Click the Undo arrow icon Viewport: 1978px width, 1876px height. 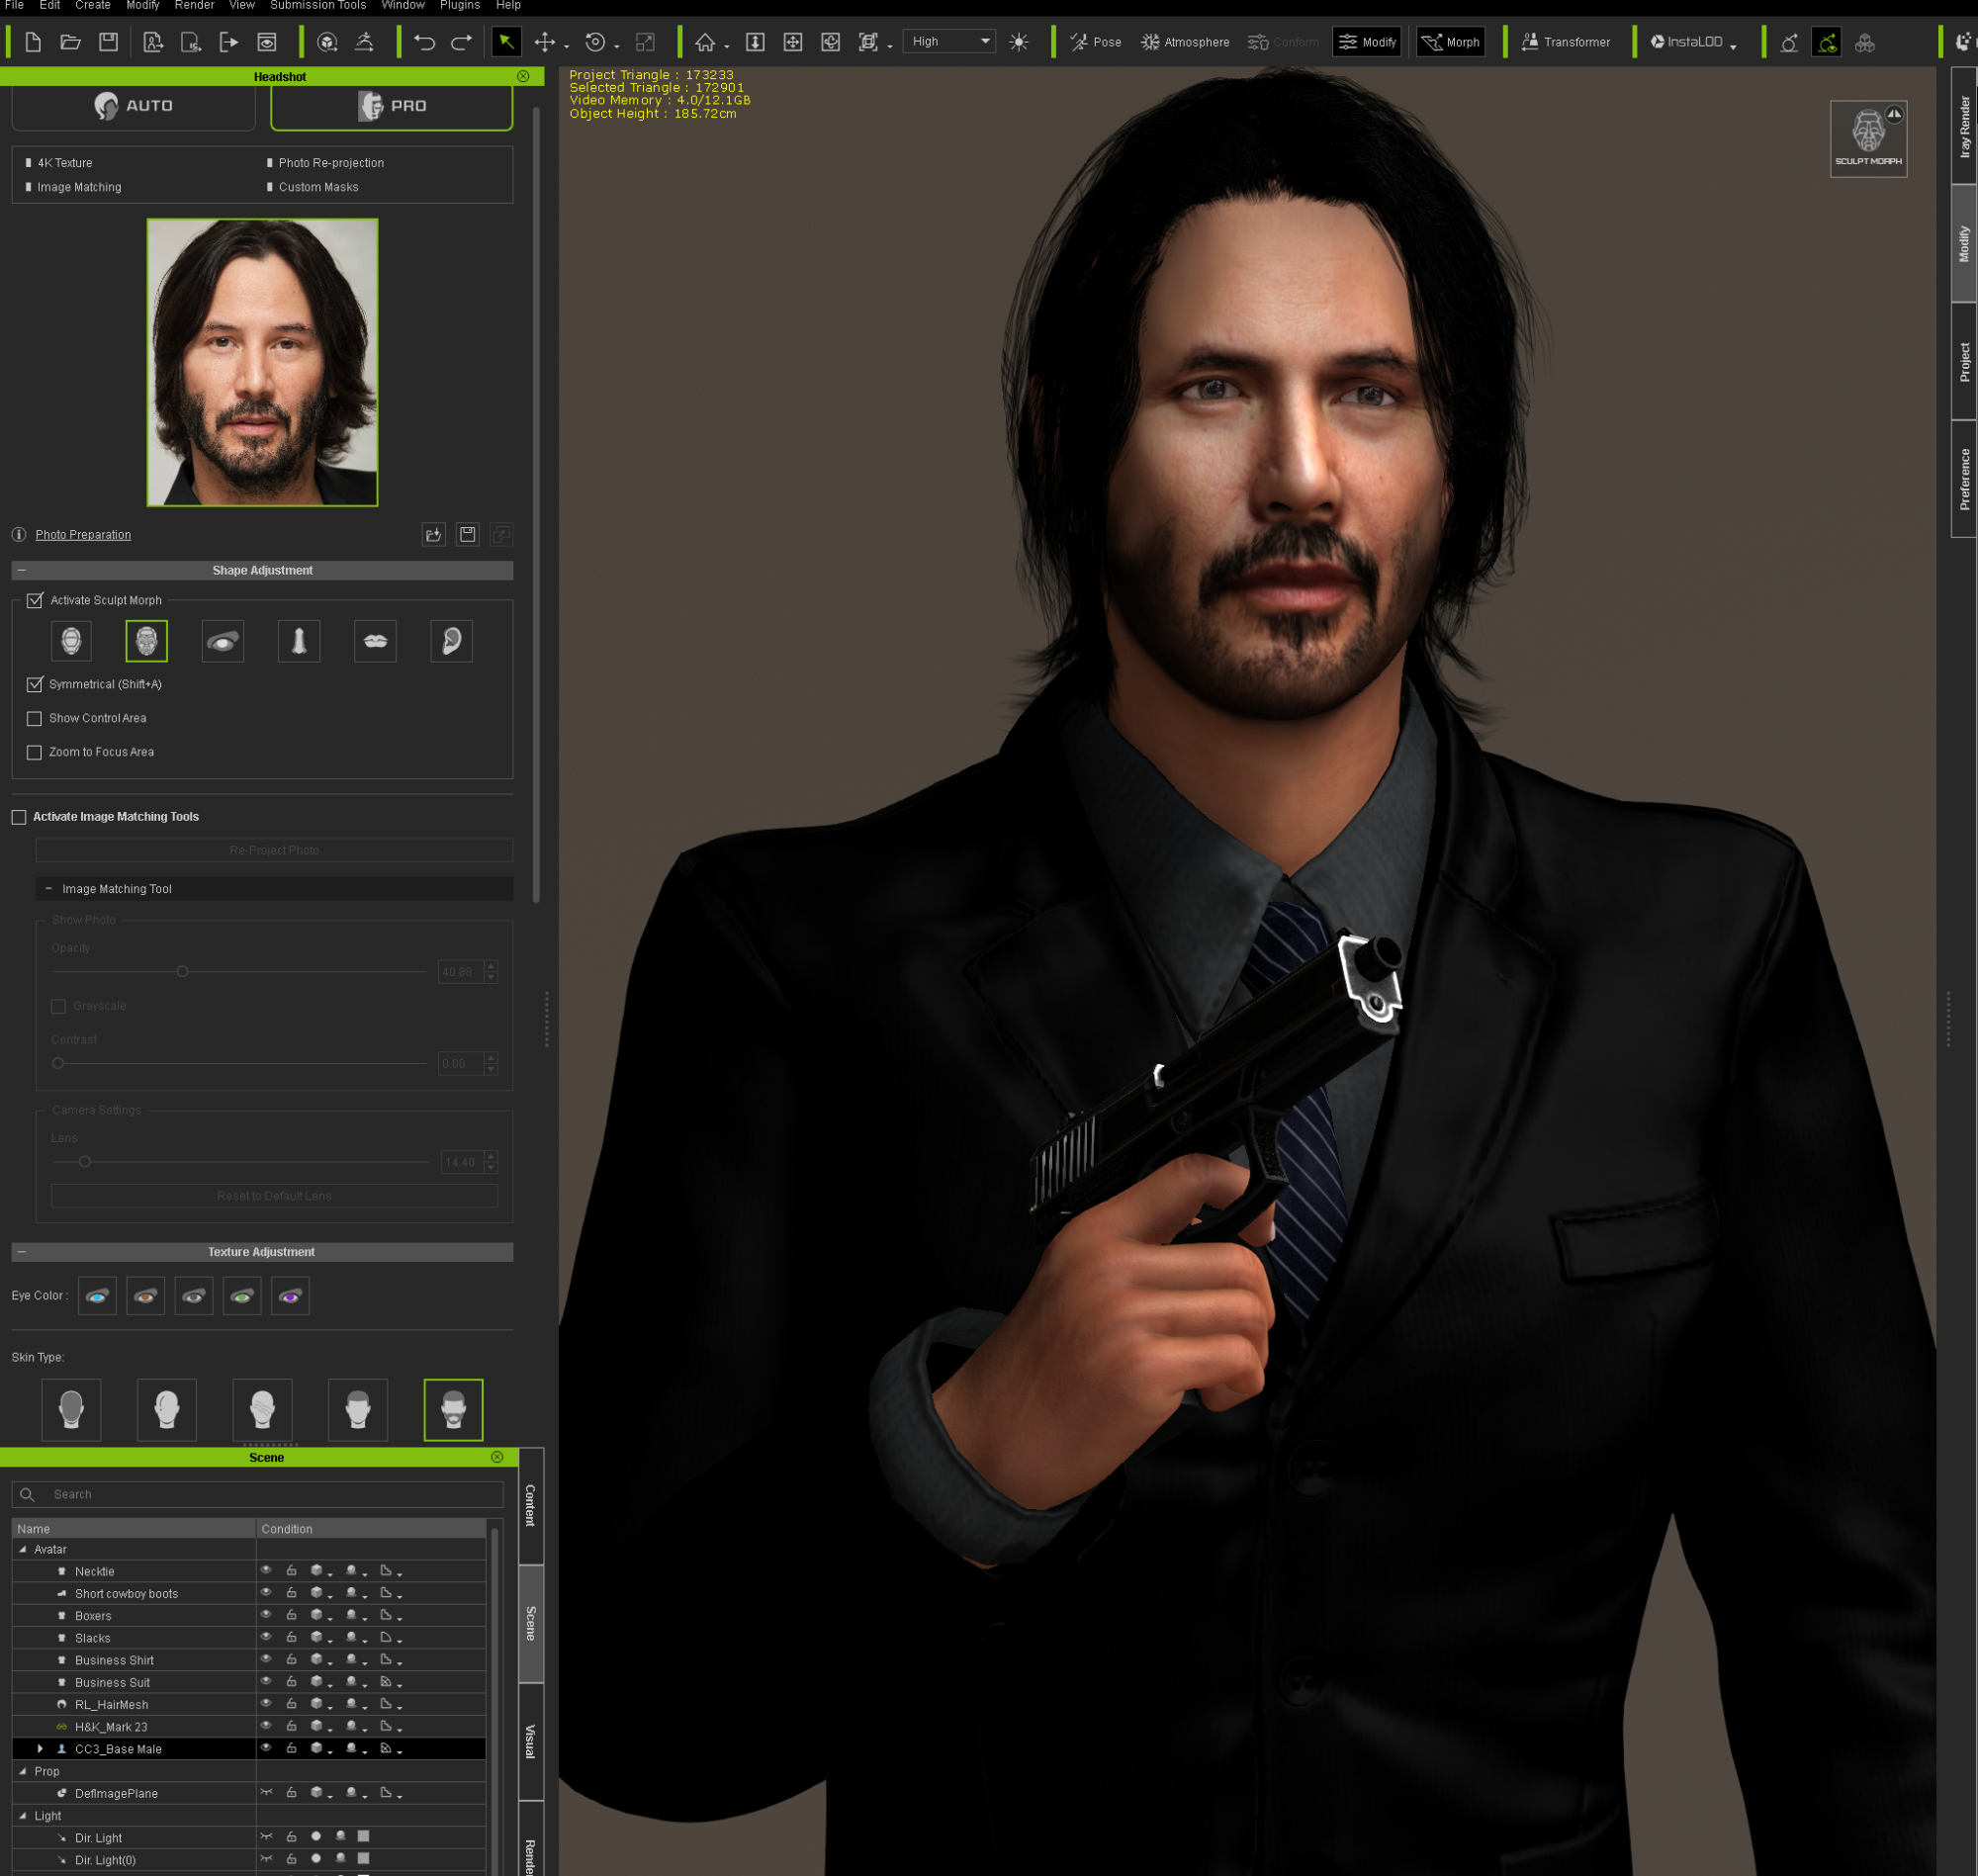pyautogui.click(x=424, y=42)
